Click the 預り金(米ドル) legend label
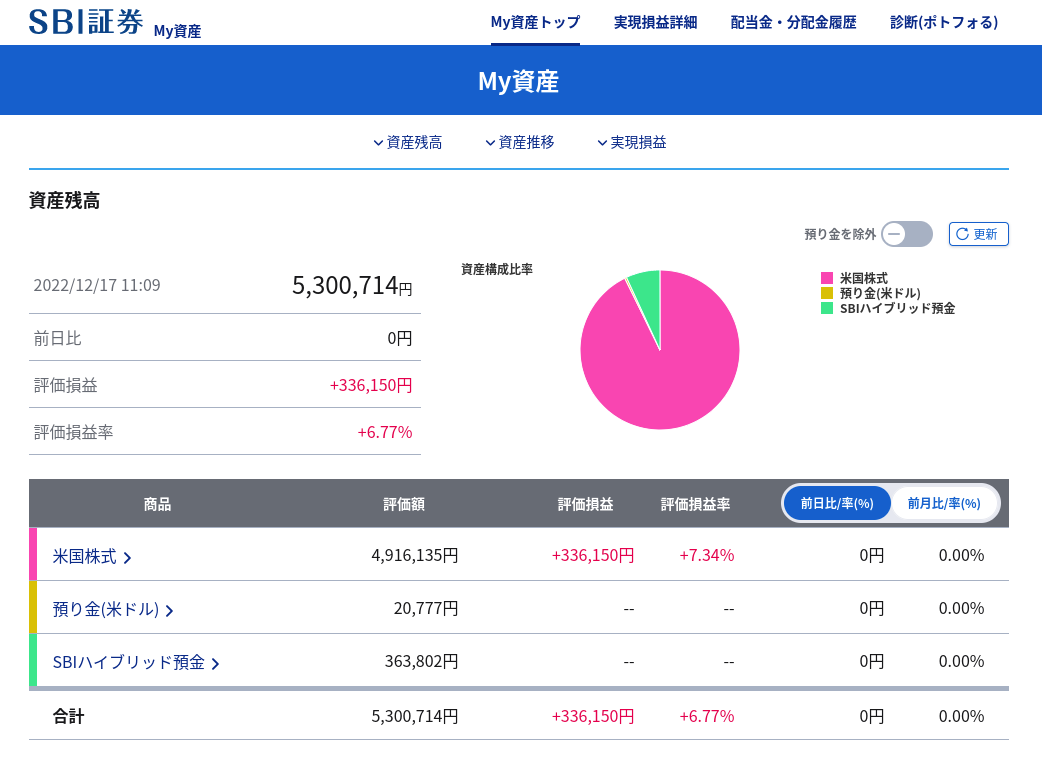The width and height of the screenshot is (1042, 768). [x=880, y=293]
